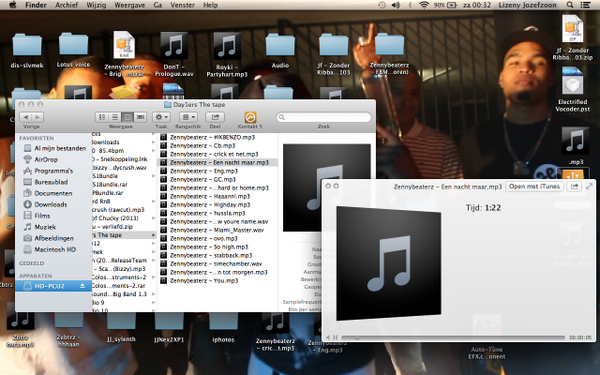Select Electrified Vocoder.pst desktop file
600x375 pixels.
click(x=573, y=90)
